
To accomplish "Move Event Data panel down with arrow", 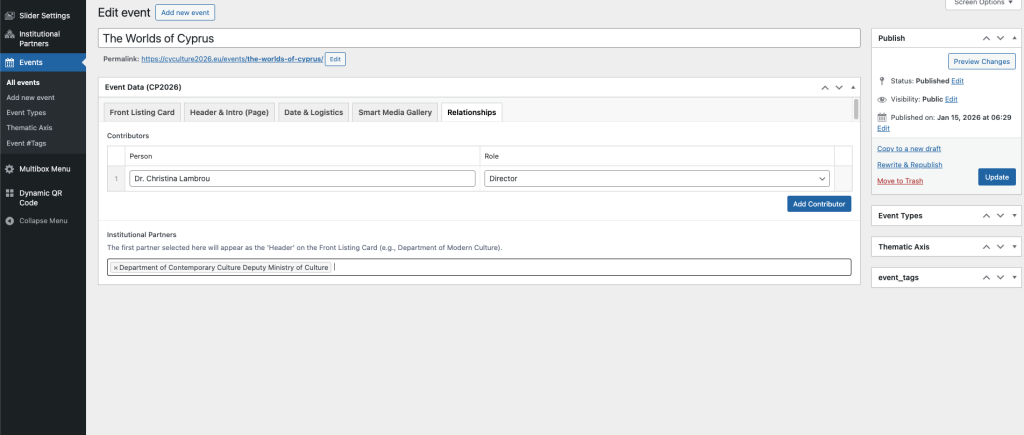I will point(838,87).
